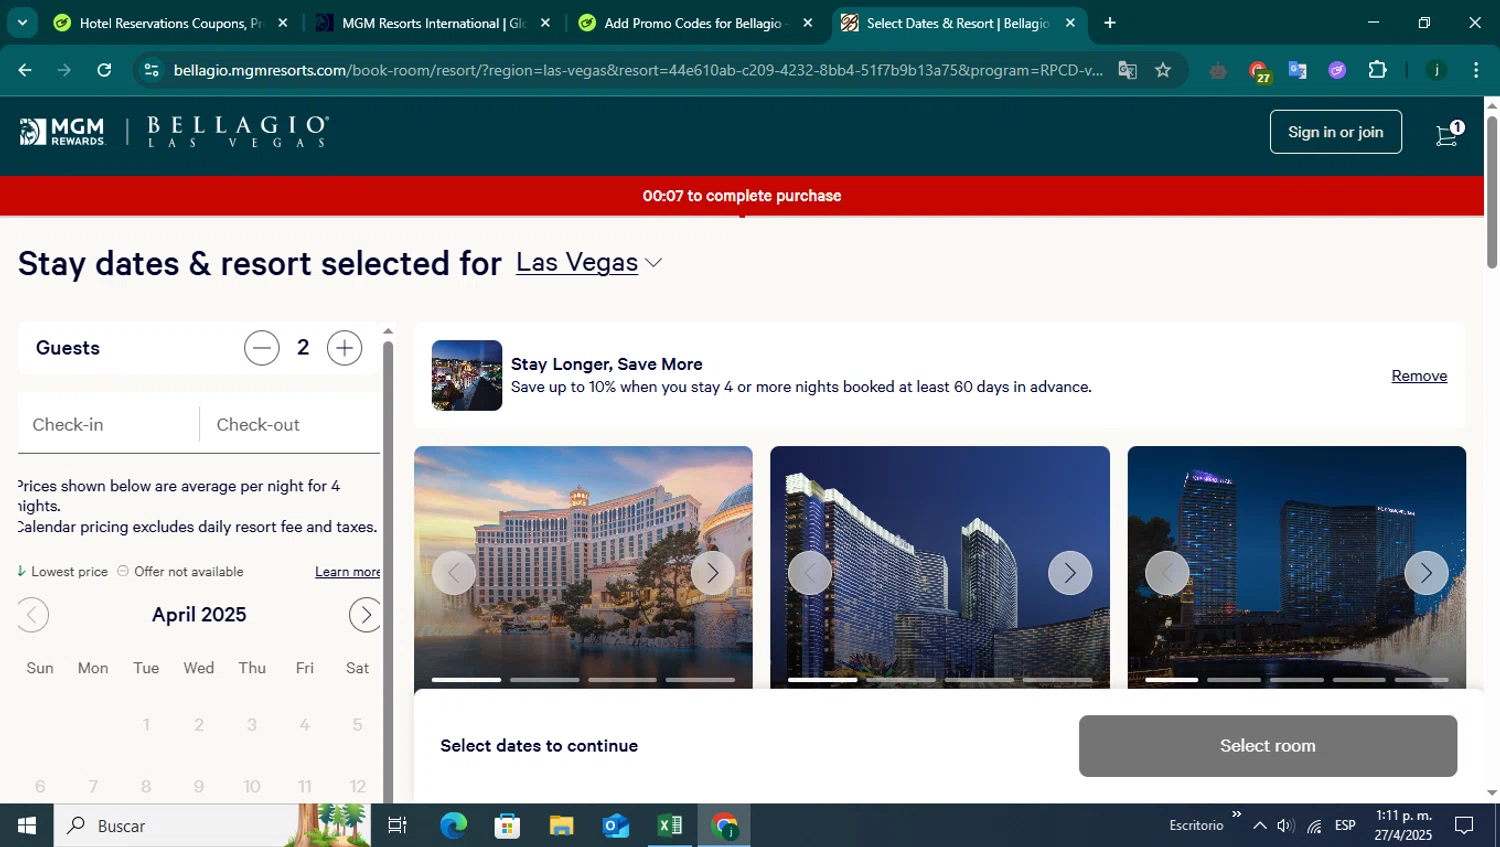Click the 00:07 to complete purchase banner
The image size is (1500, 847).
742,196
